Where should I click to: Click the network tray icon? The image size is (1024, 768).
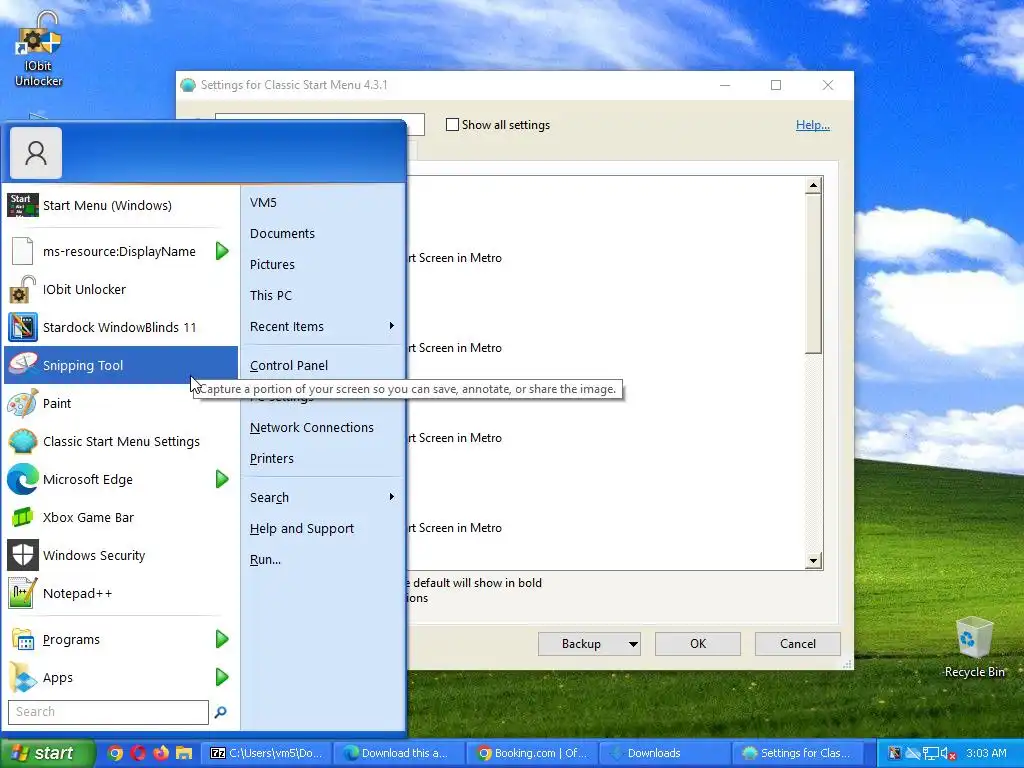(931, 754)
